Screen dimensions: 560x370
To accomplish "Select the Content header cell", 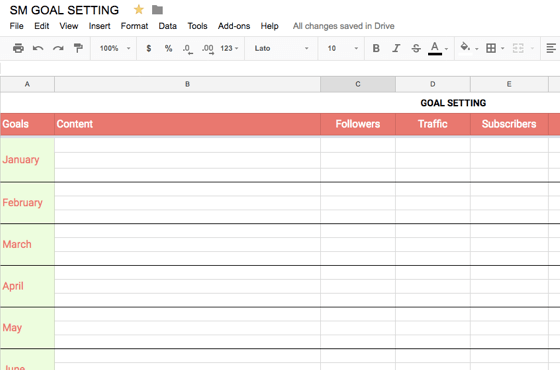I will point(188,124).
